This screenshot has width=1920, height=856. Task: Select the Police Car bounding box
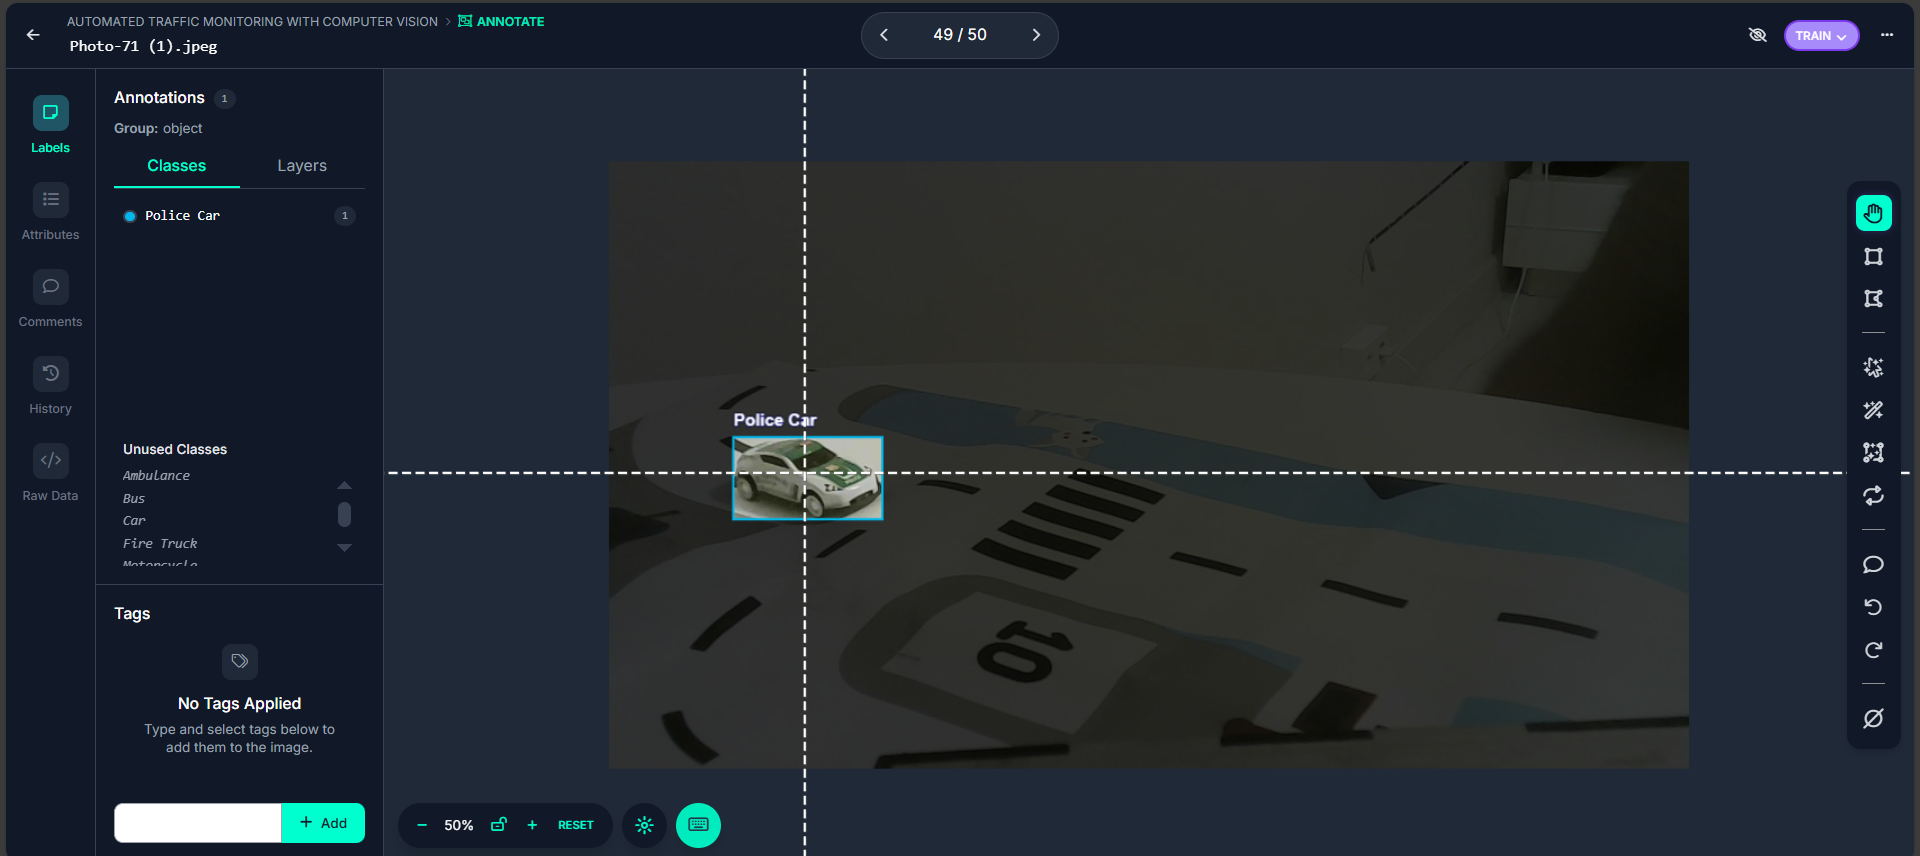807,478
